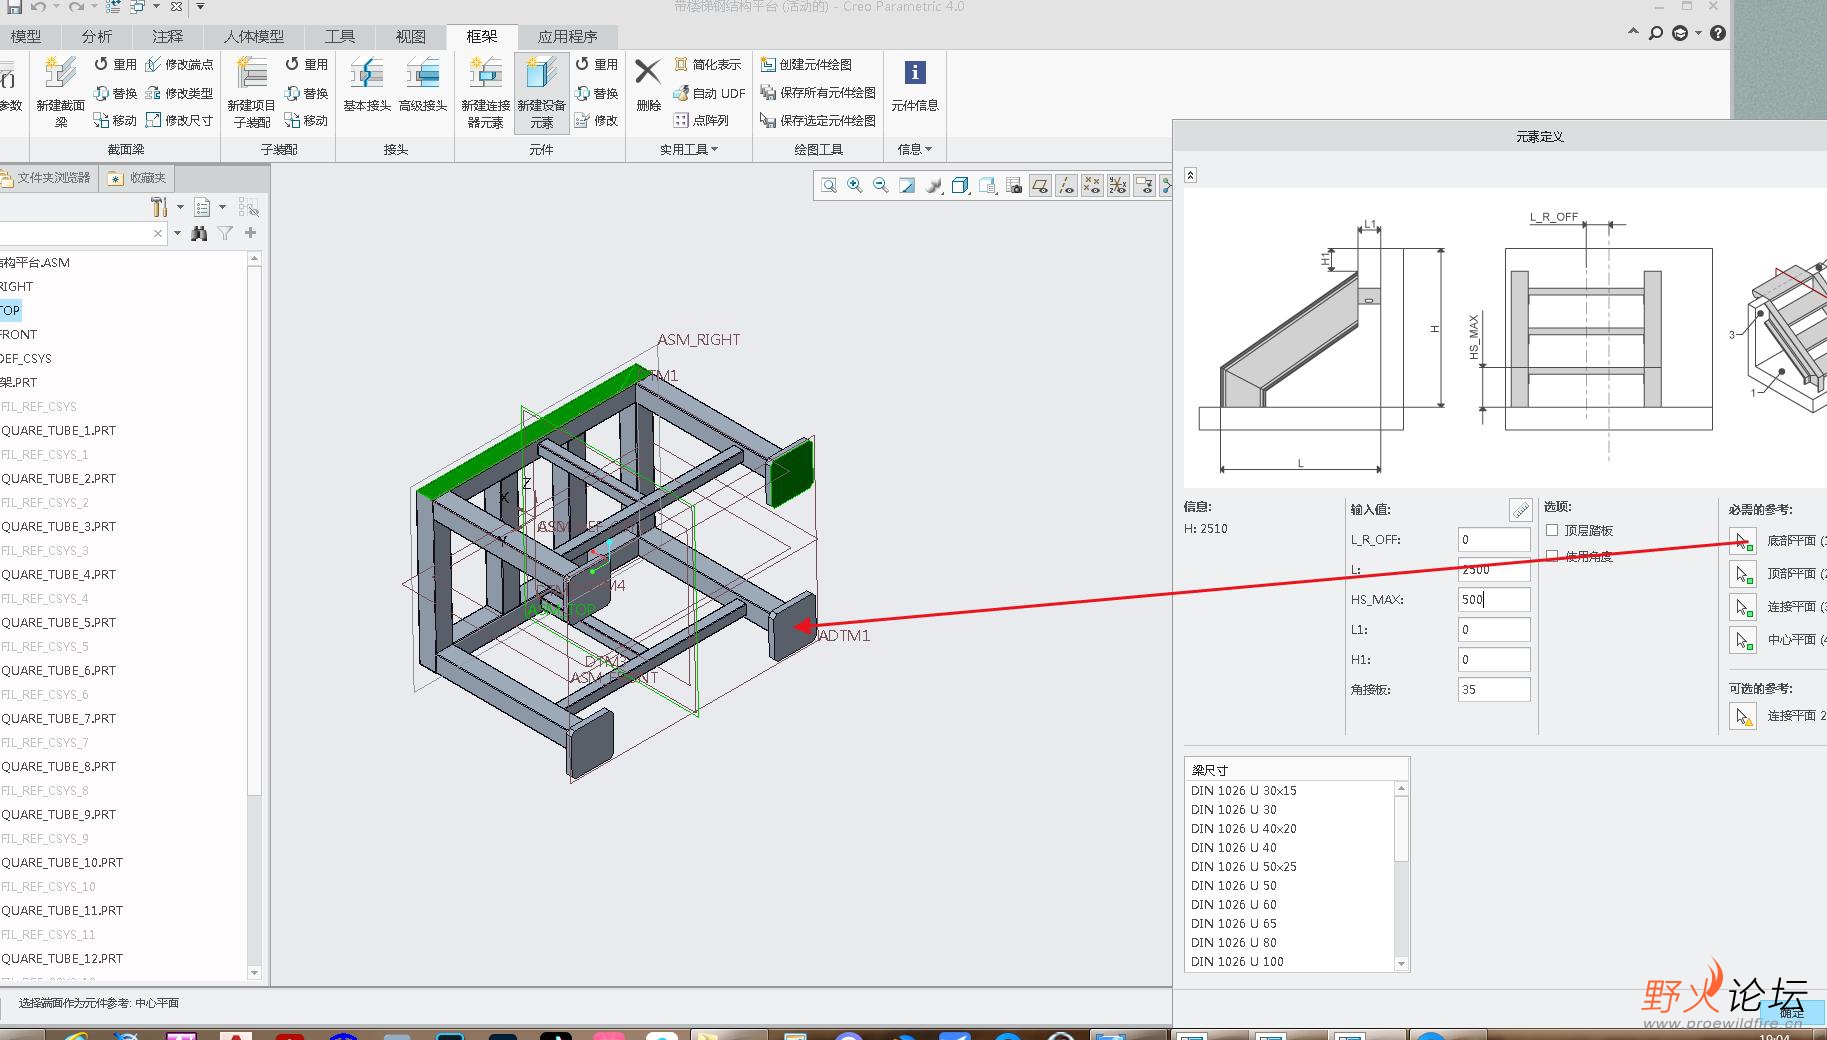Switch to 人体模型 ribbon tab
This screenshot has width=1827, height=1040.
coord(254,36)
